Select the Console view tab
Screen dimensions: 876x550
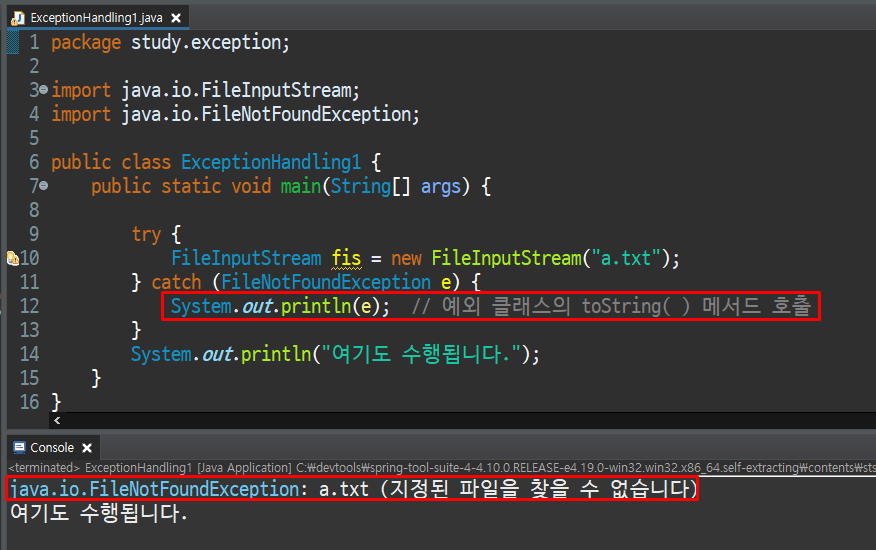(52, 448)
